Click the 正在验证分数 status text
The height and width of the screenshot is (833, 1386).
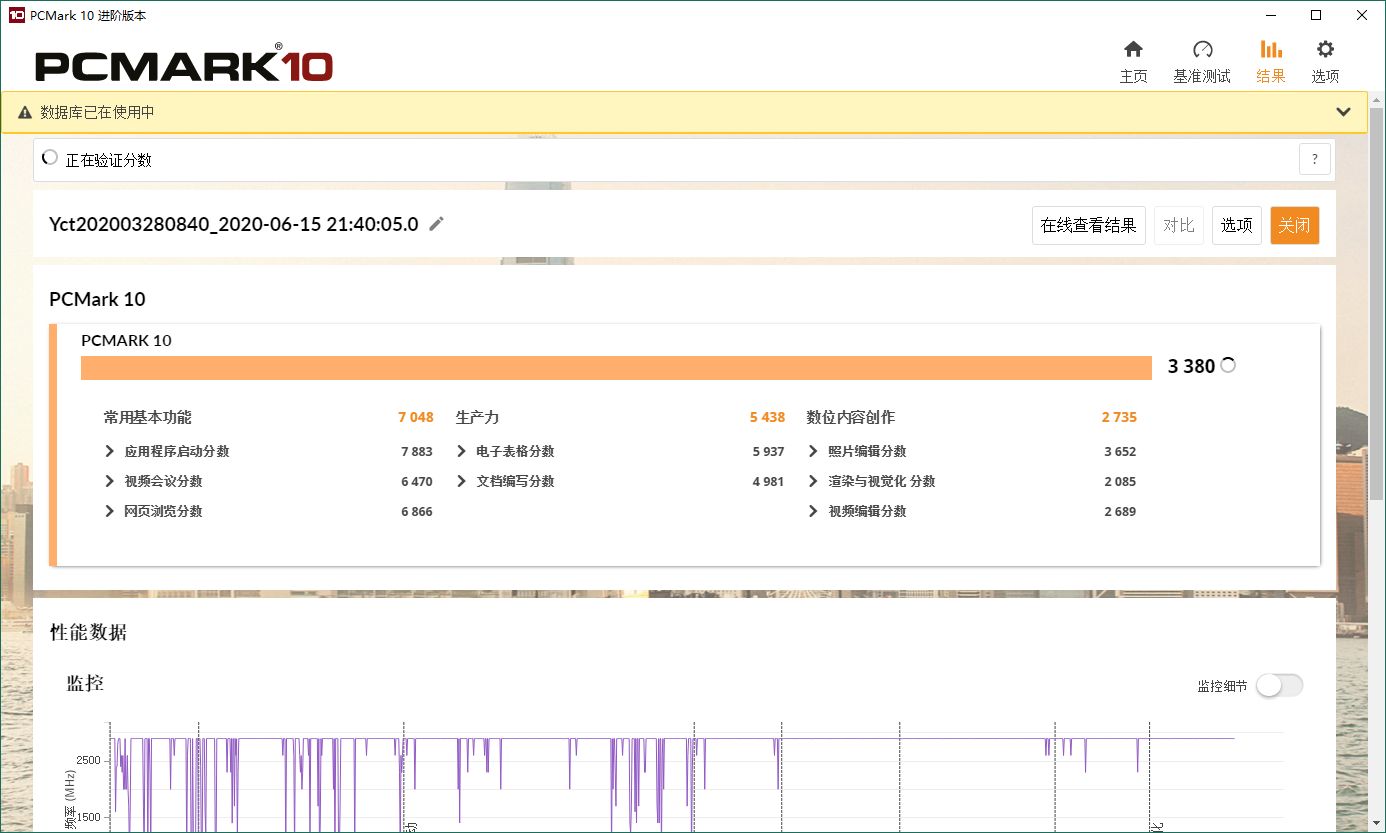[x=108, y=160]
